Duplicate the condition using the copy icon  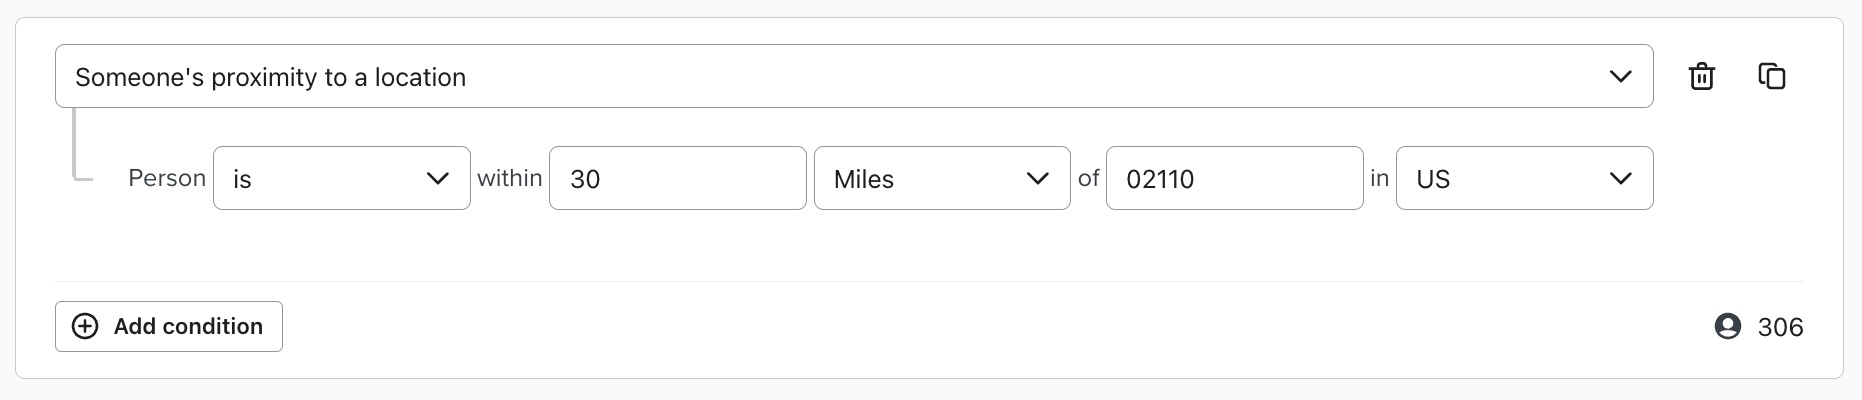[x=1771, y=76]
